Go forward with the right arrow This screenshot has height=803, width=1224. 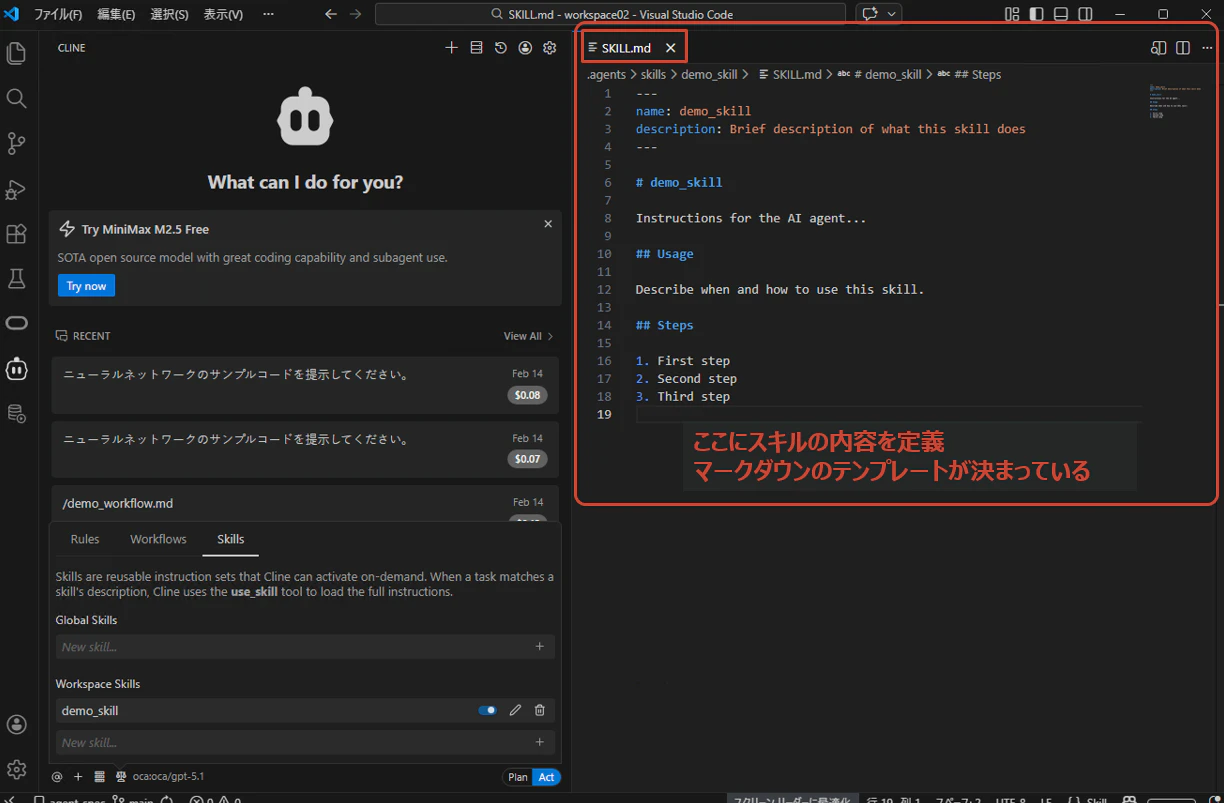pyautogui.click(x=356, y=15)
